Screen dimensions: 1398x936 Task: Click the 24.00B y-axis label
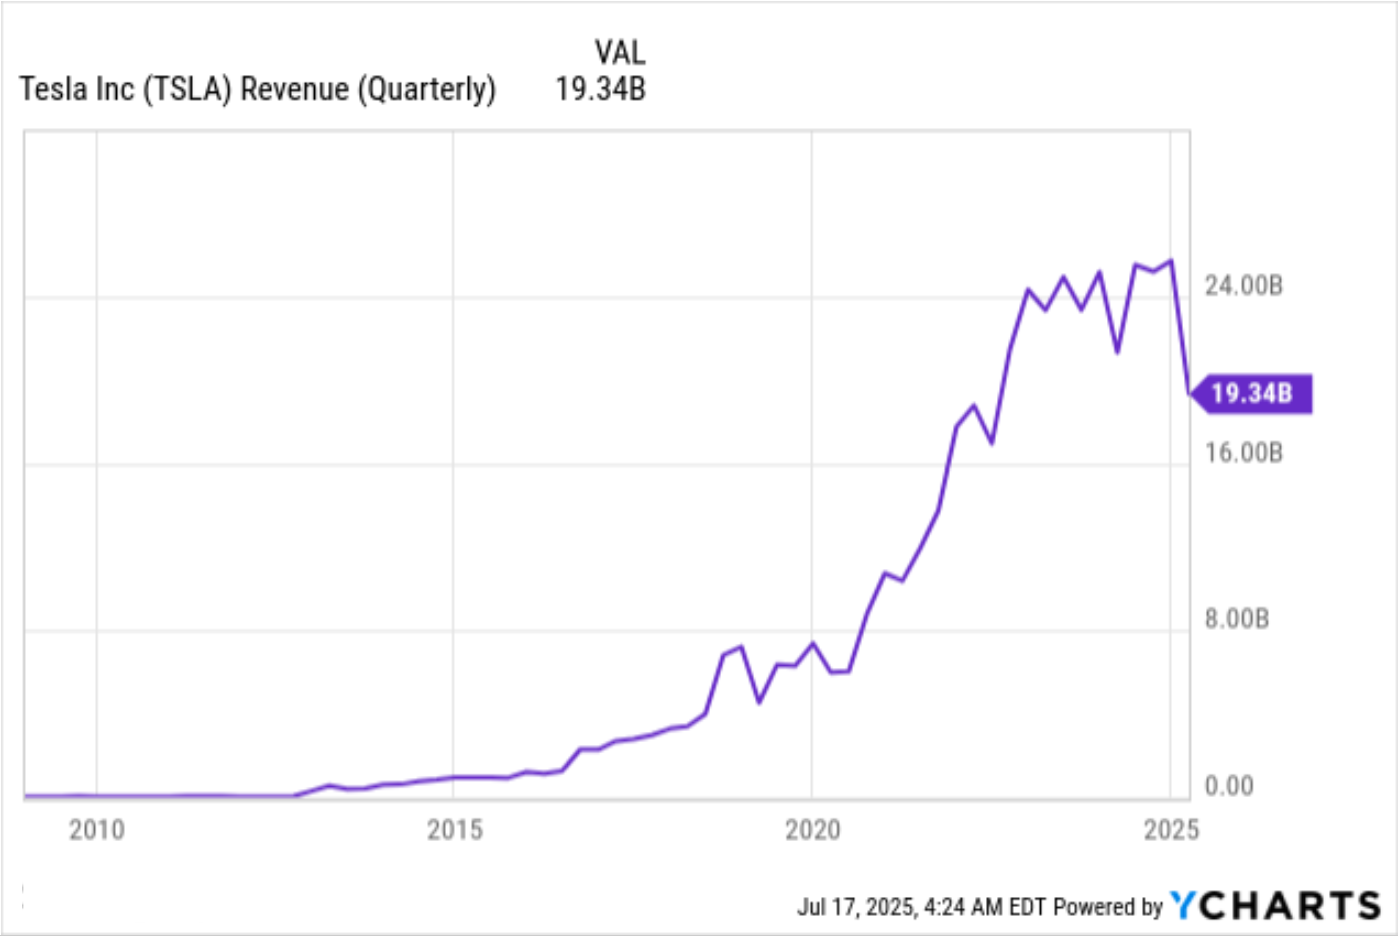pos(1243,286)
